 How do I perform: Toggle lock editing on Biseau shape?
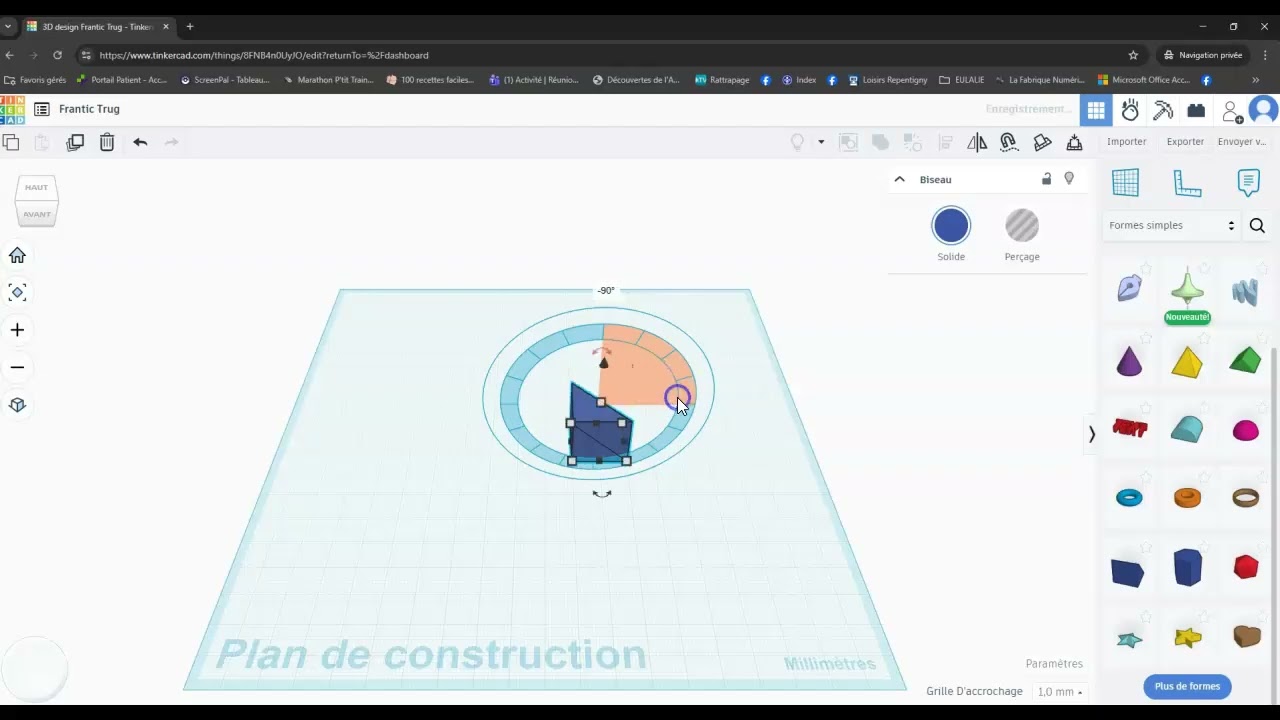pyautogui.click(x=1046, y=179)
